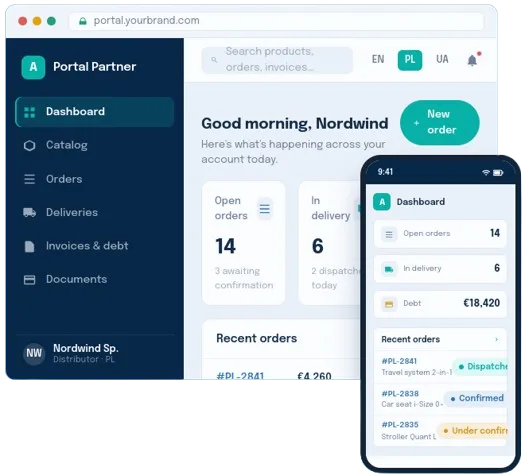
Task: Click the NW account avatar
Action: (34, 353)
